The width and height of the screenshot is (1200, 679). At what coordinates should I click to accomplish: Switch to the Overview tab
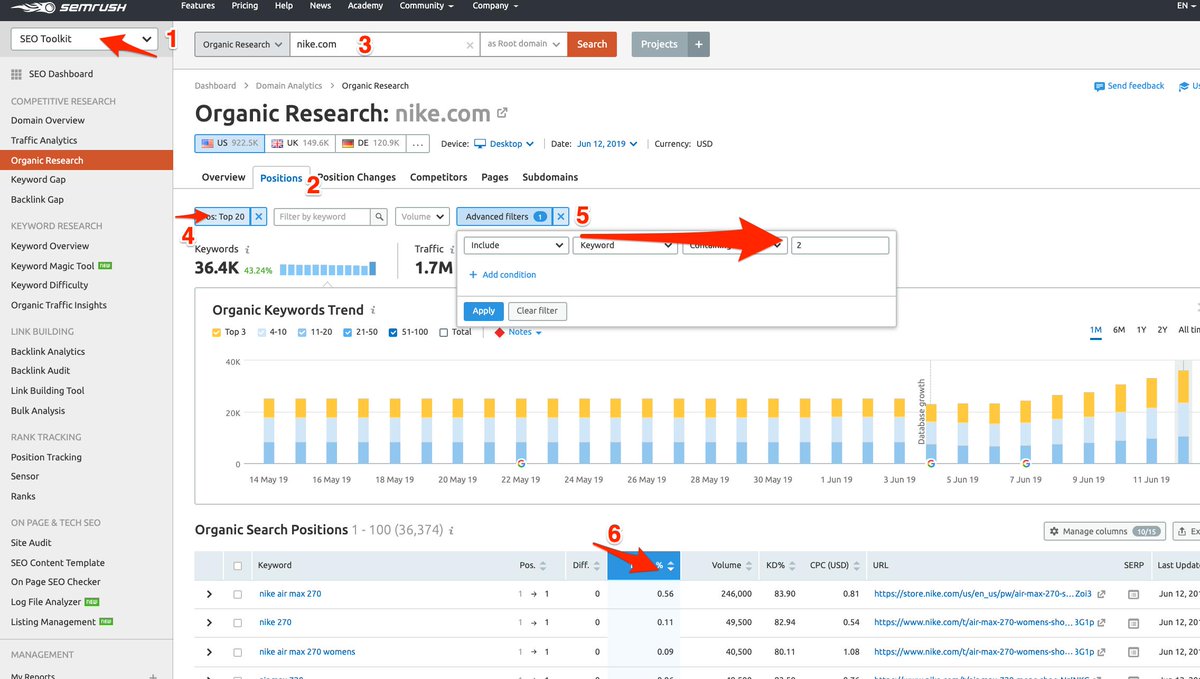(223, 177)
